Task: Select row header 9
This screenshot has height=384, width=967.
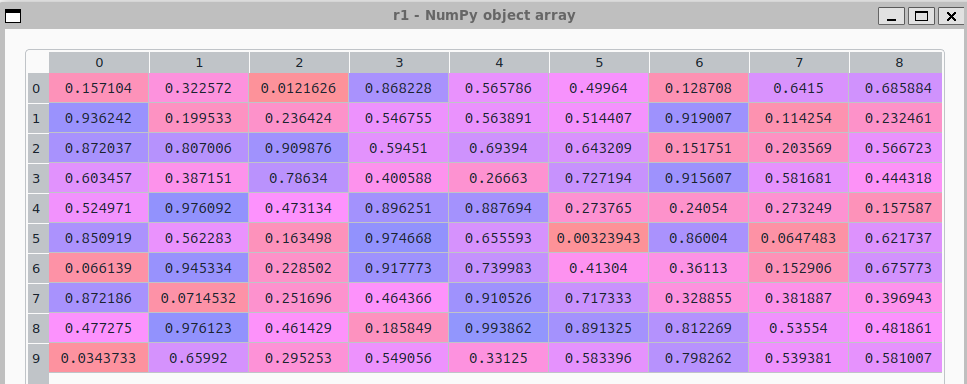Action: coord(36,358)
